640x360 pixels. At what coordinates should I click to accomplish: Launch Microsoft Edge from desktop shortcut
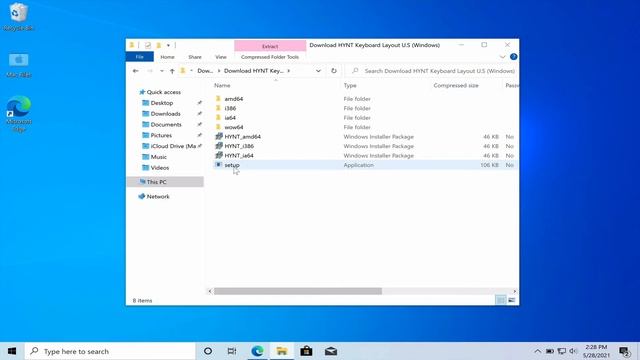point(18,113)
